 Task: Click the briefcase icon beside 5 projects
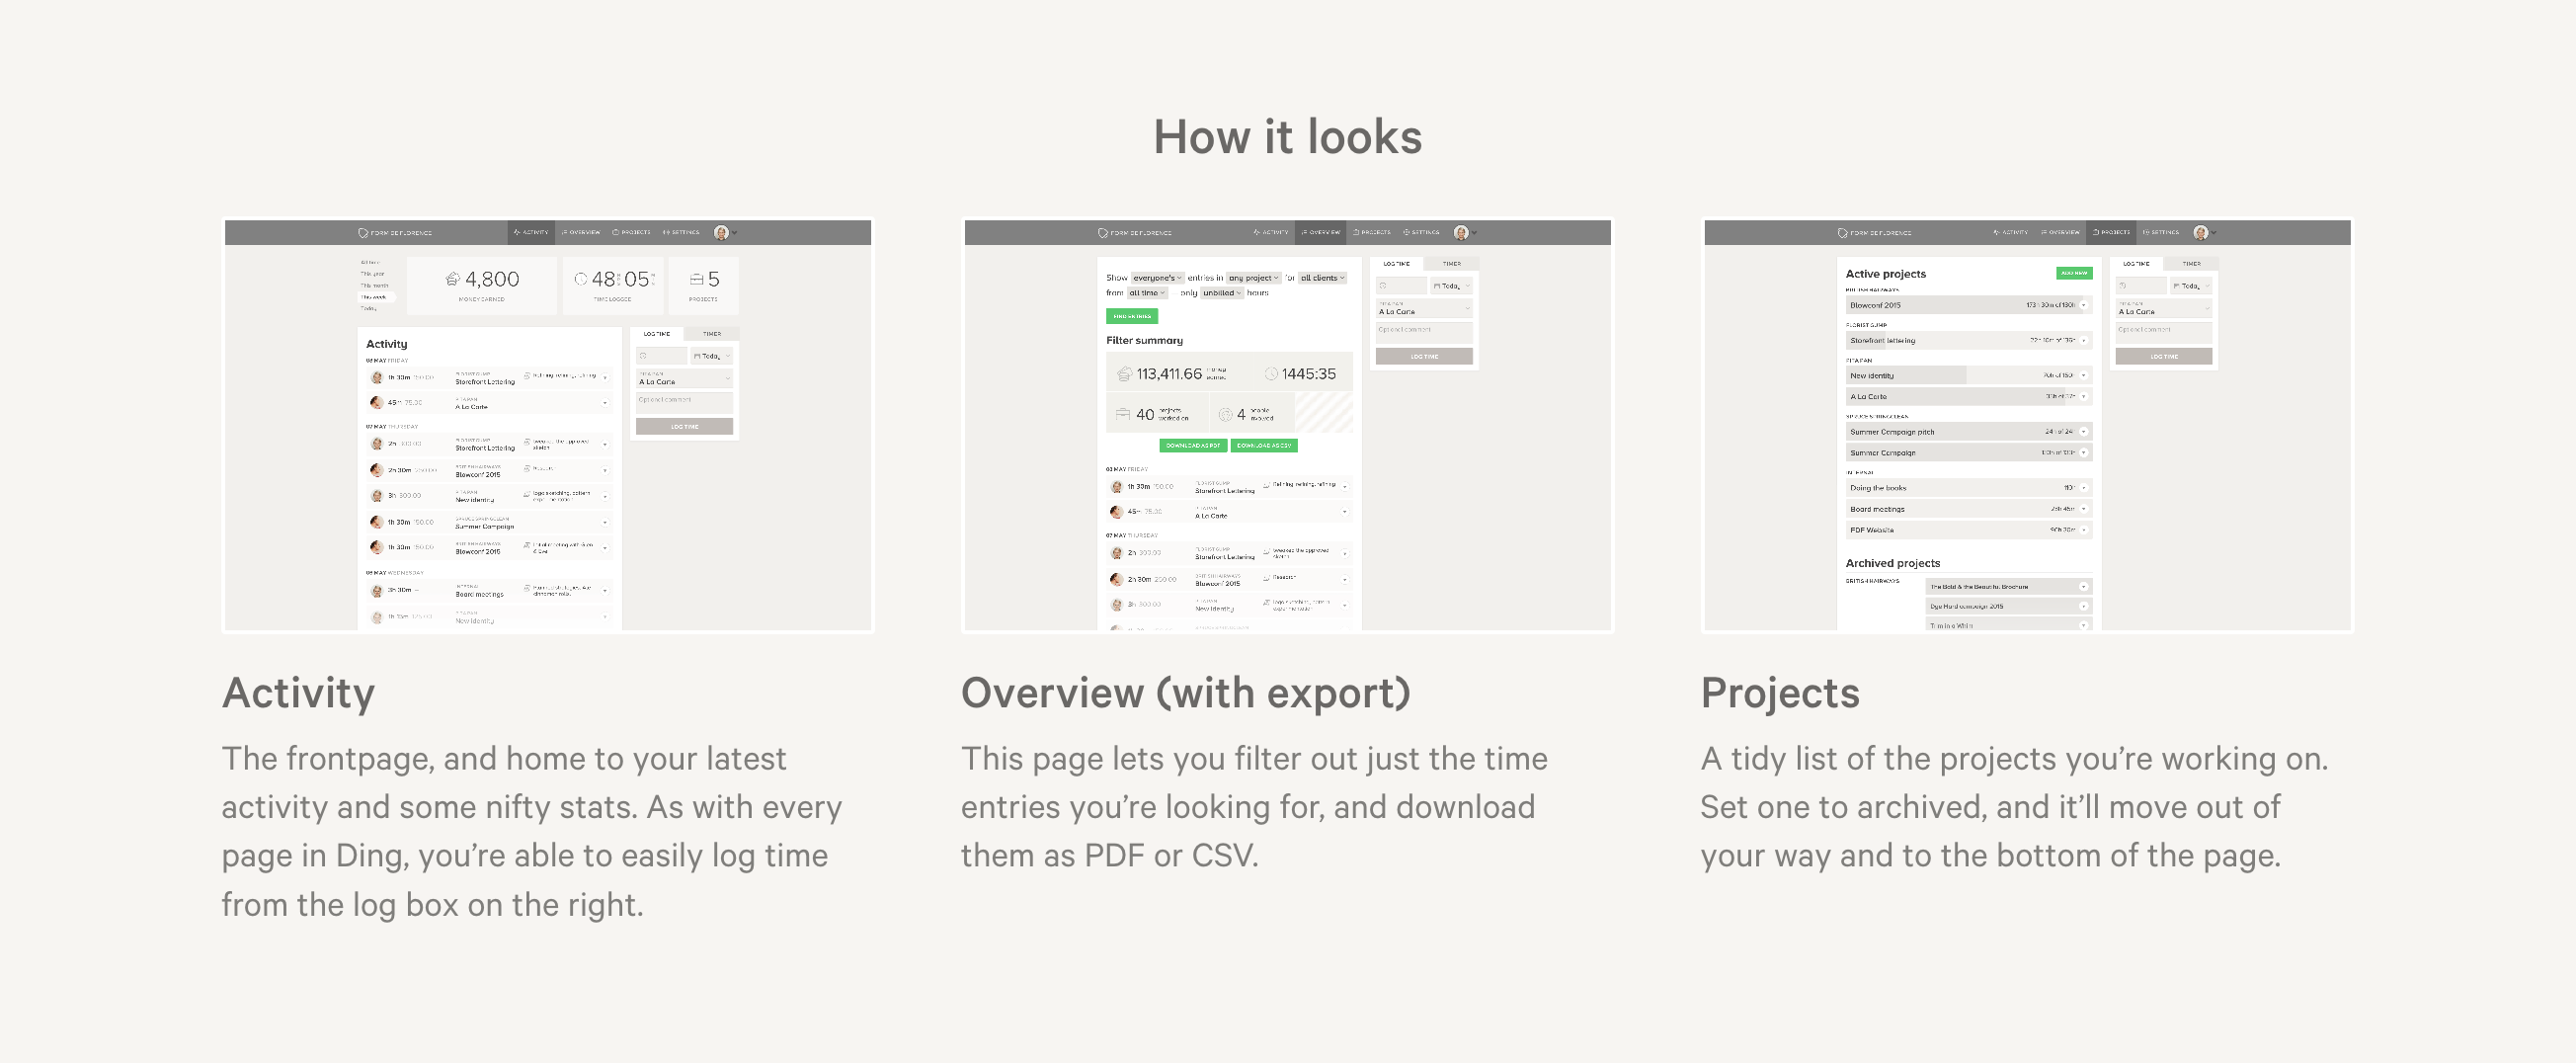[x=697, y=280]
